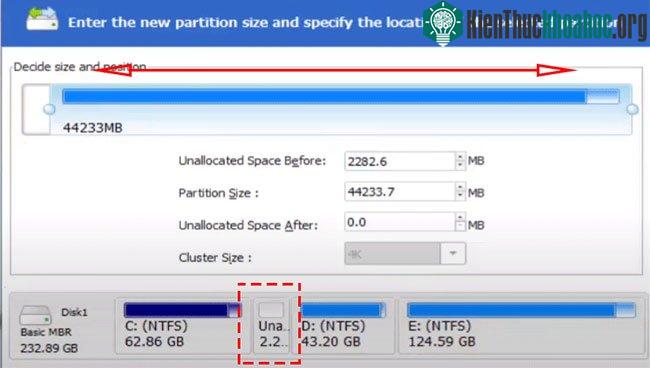Click the Cluster Size label
This screenshot has height=368, width=650.
[215, 258]
